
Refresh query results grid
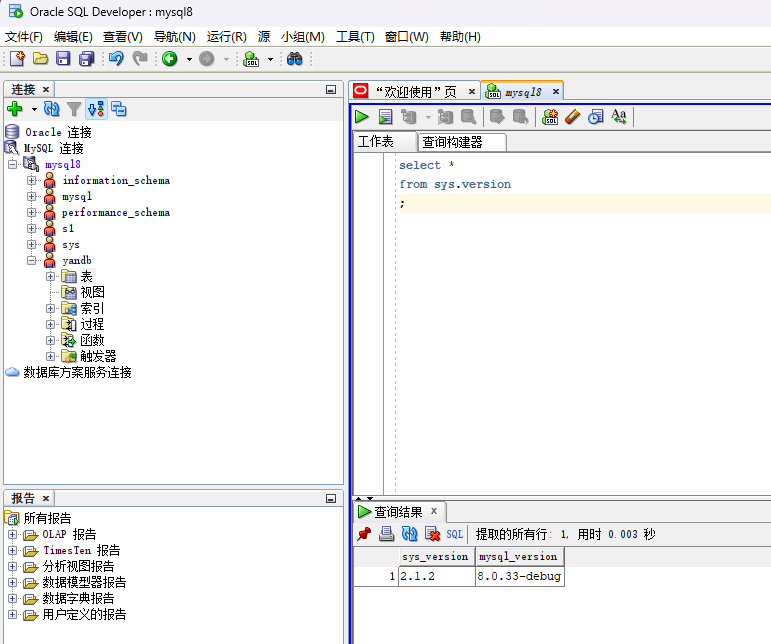[x=410, y=534]
